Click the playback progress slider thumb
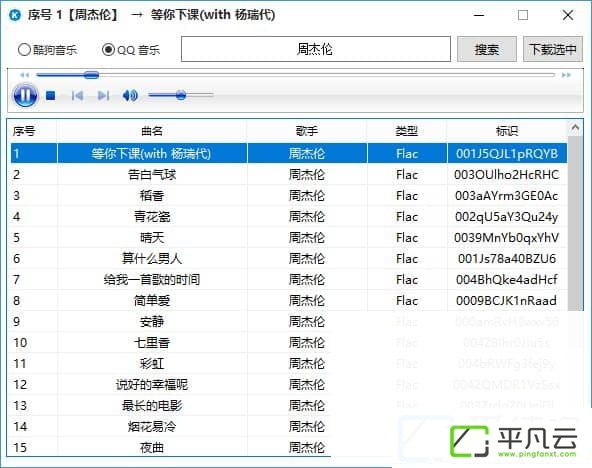592x468 pixels. (91, 75)
